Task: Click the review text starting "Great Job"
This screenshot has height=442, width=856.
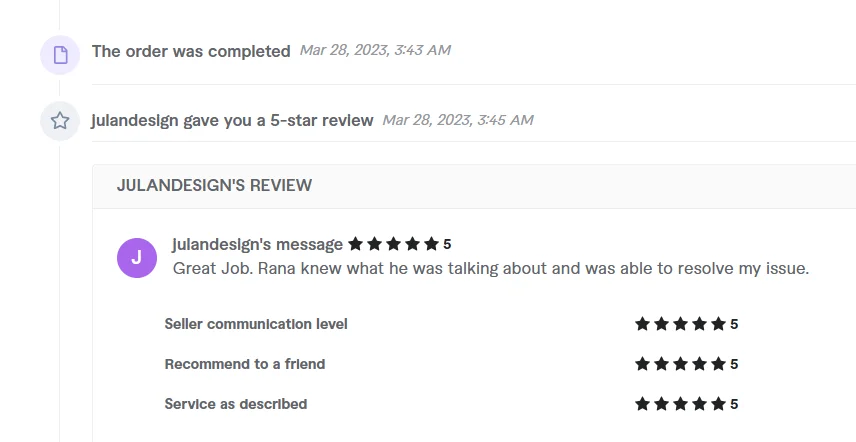Action: pos(491,268)
